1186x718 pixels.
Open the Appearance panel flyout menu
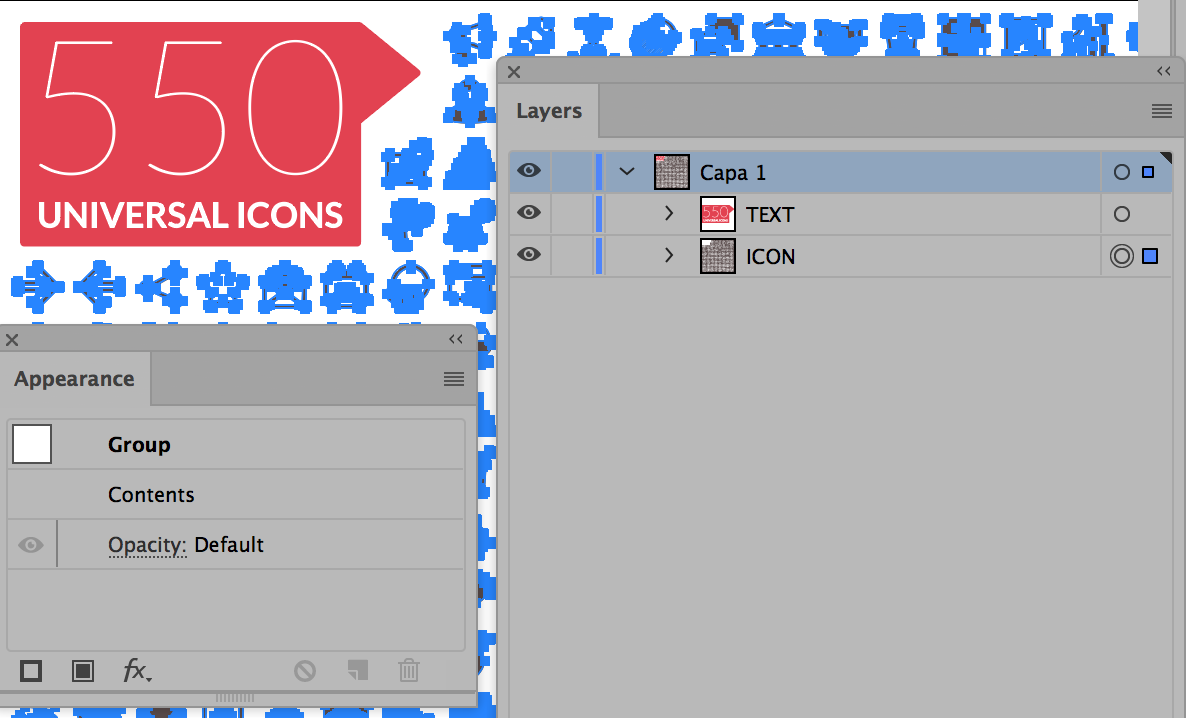pyautogui.click(x=454, y=379)
